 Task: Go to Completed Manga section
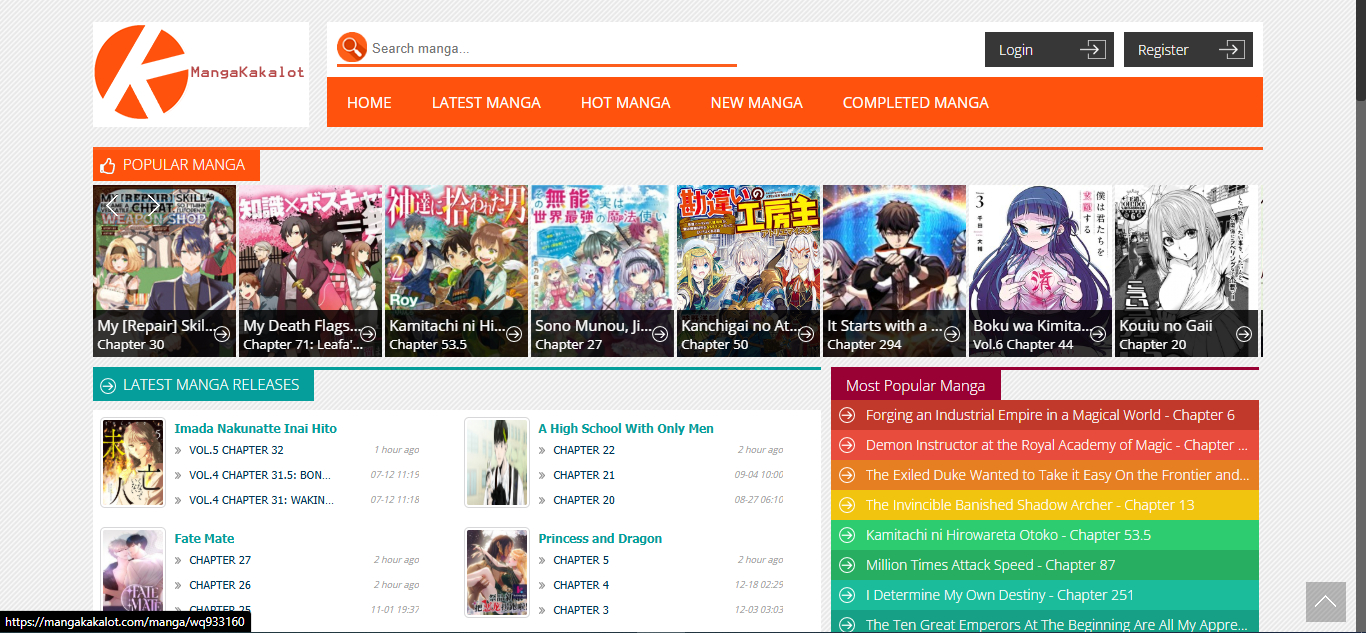pos(915,102)
